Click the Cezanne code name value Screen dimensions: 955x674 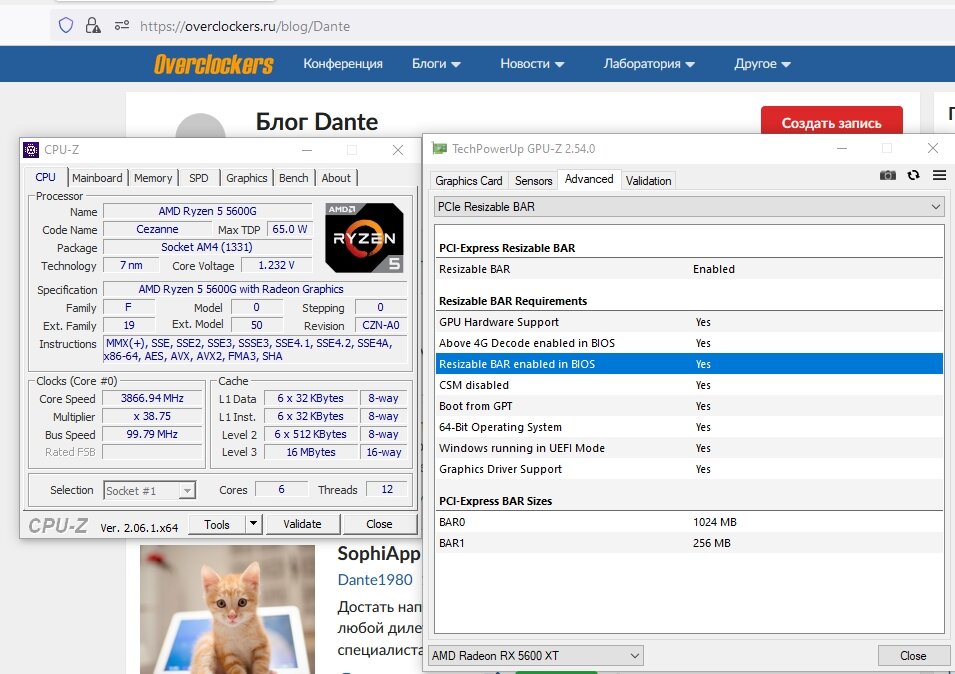[157, 230]
